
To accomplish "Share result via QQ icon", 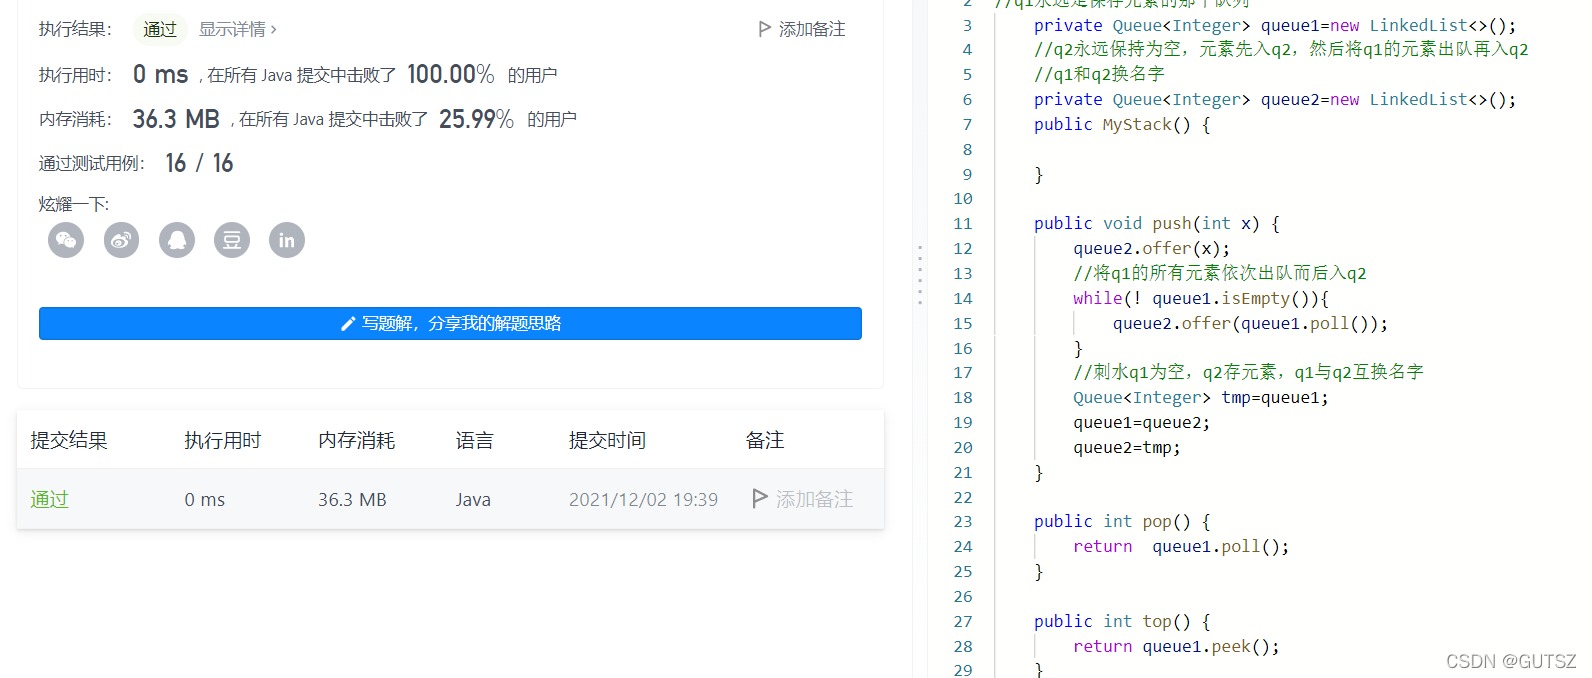I will coord(177,240).
